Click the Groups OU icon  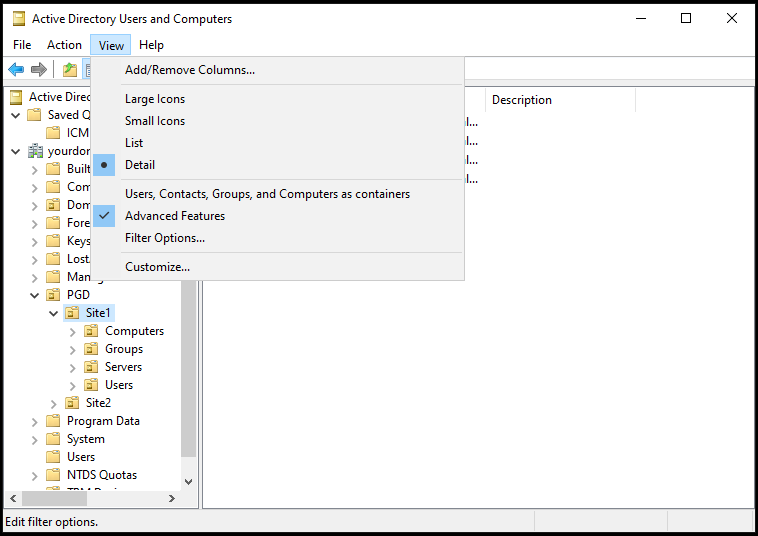click(x=91, y=349)
